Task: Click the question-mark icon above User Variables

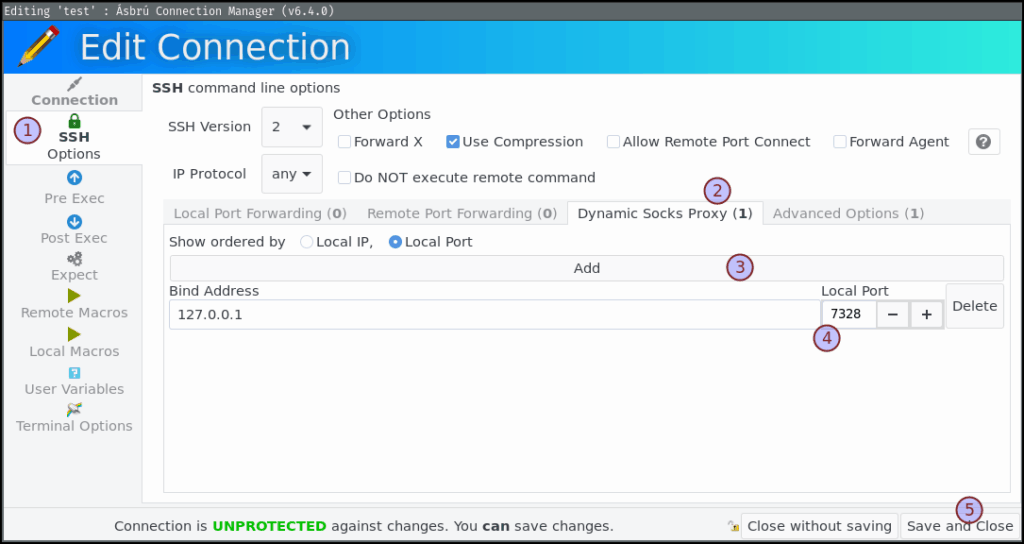Action: (x=74, y=373)
